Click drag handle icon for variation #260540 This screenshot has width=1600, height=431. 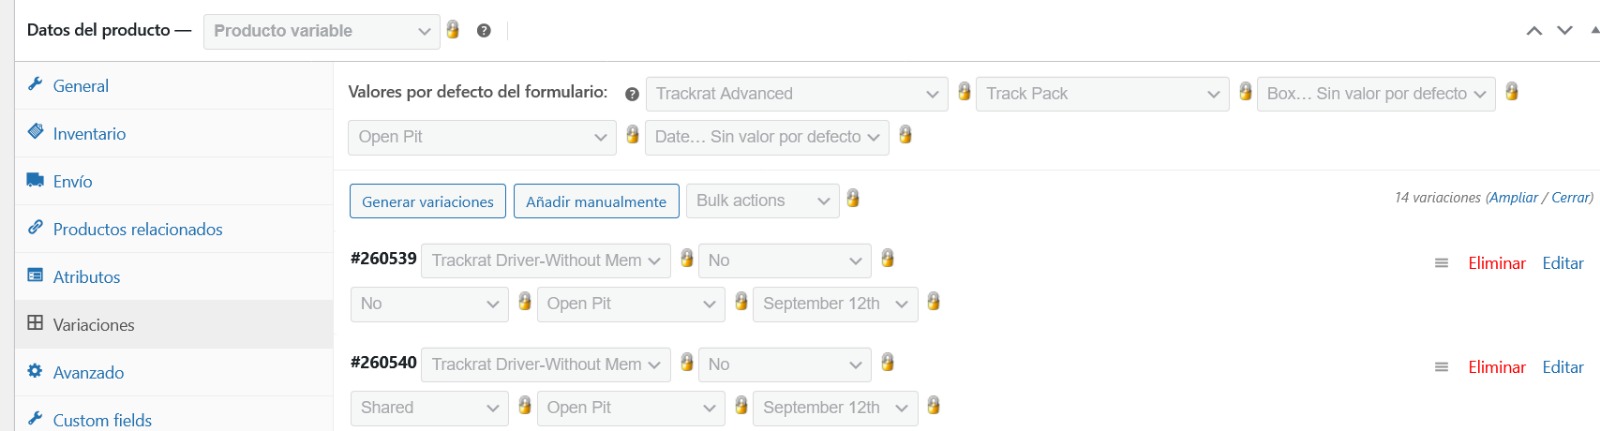(1441, 368)
